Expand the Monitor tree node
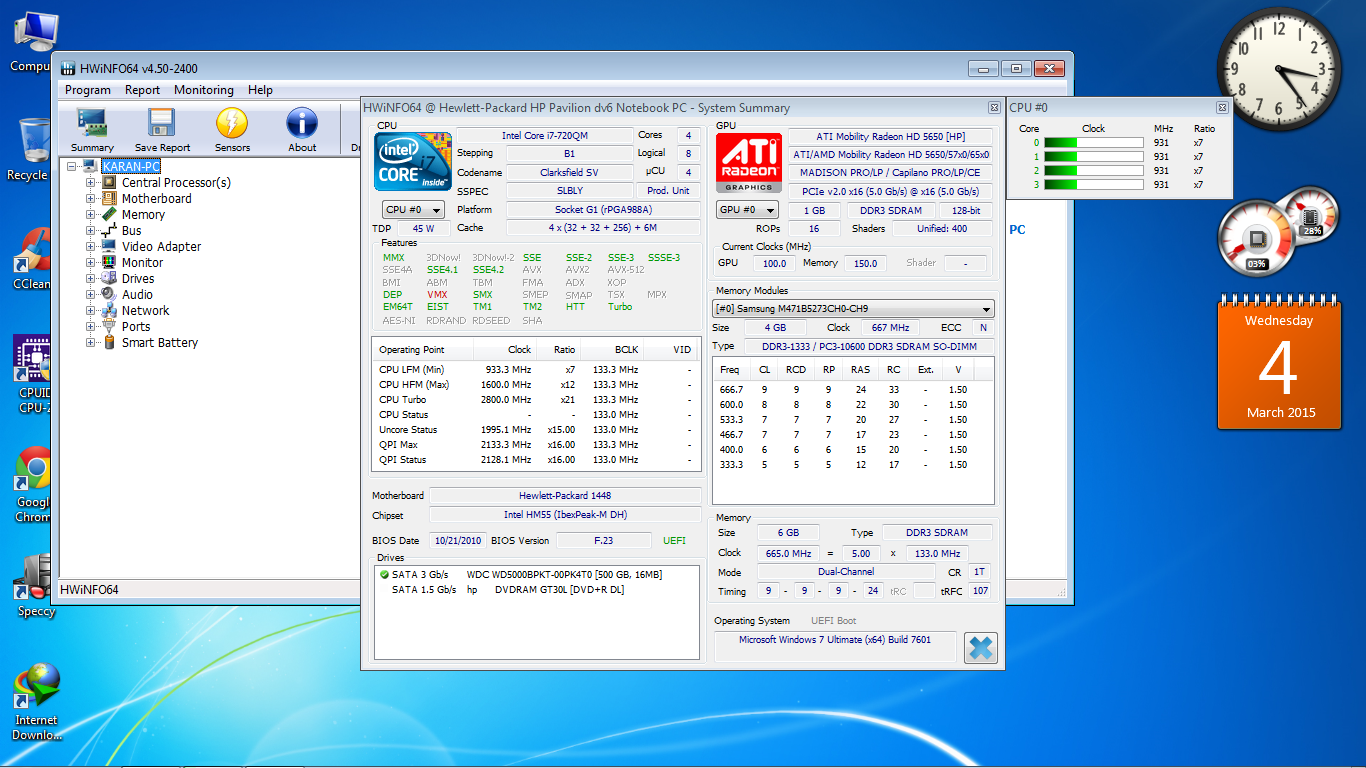The width and height of the screenshot is (1366, 768). click(x=91, y=263)
